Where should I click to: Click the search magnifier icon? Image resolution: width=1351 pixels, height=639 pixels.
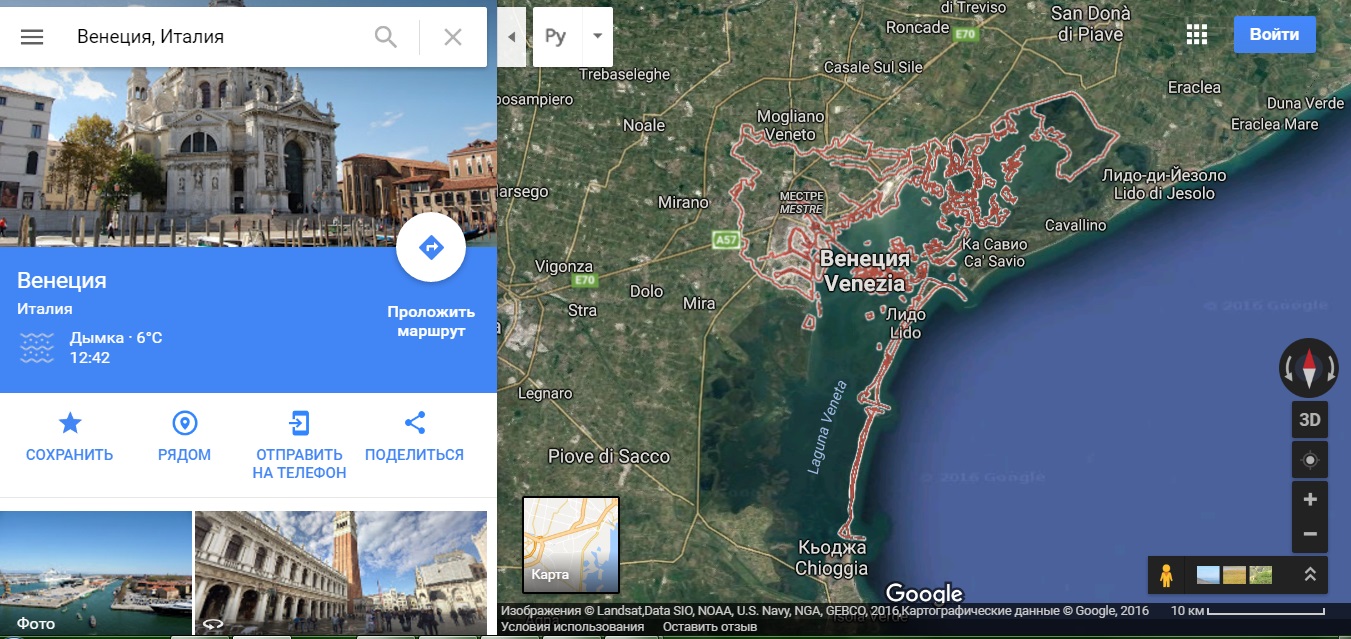386,37
